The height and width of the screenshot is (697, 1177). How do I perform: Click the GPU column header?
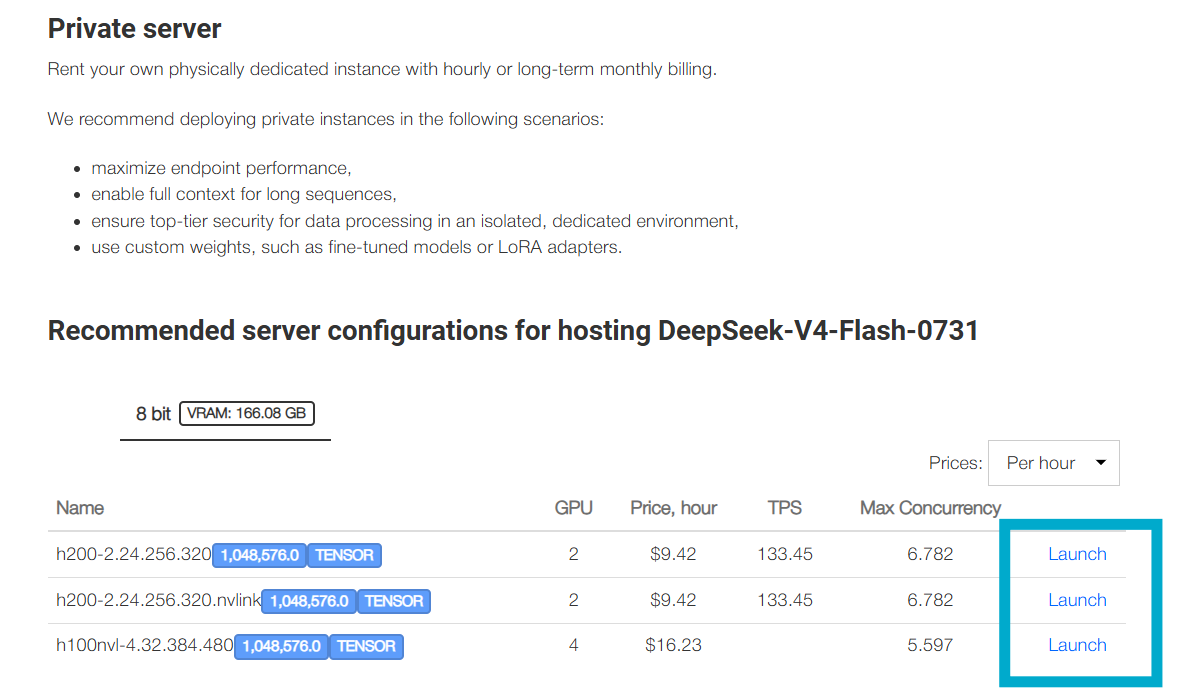click(573, 508)
